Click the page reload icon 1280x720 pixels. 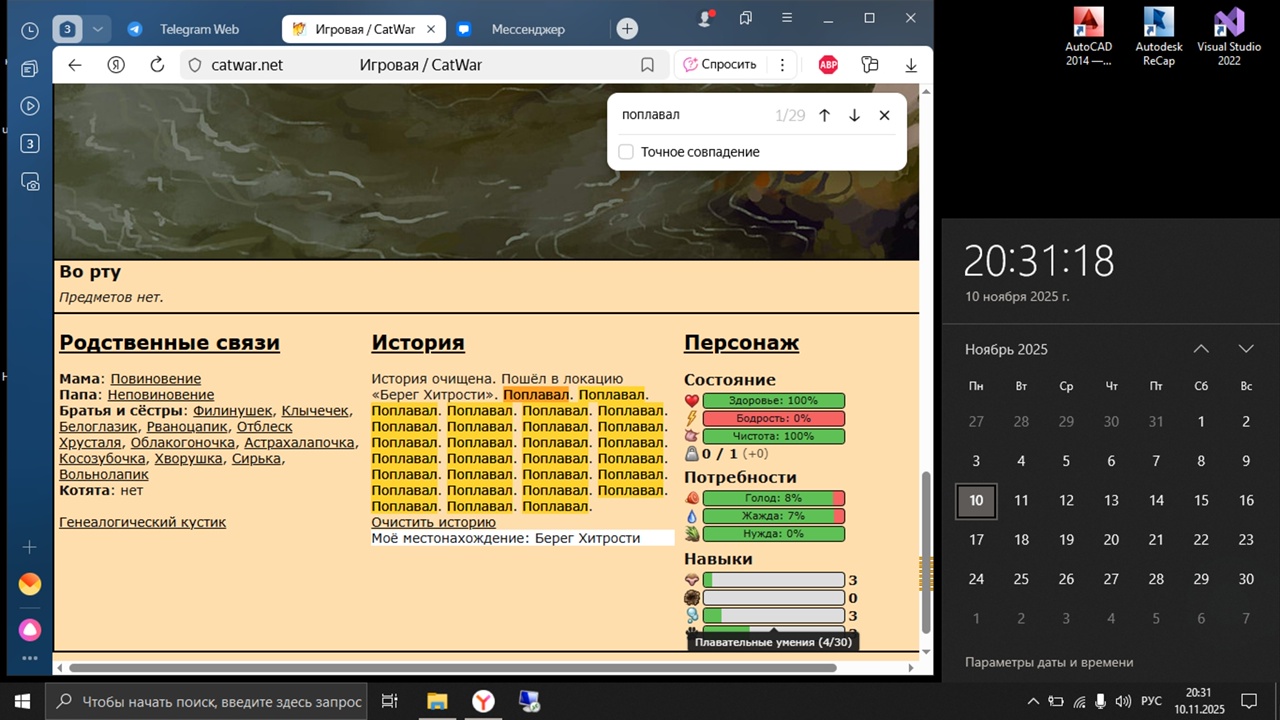(x=157, y=65)
